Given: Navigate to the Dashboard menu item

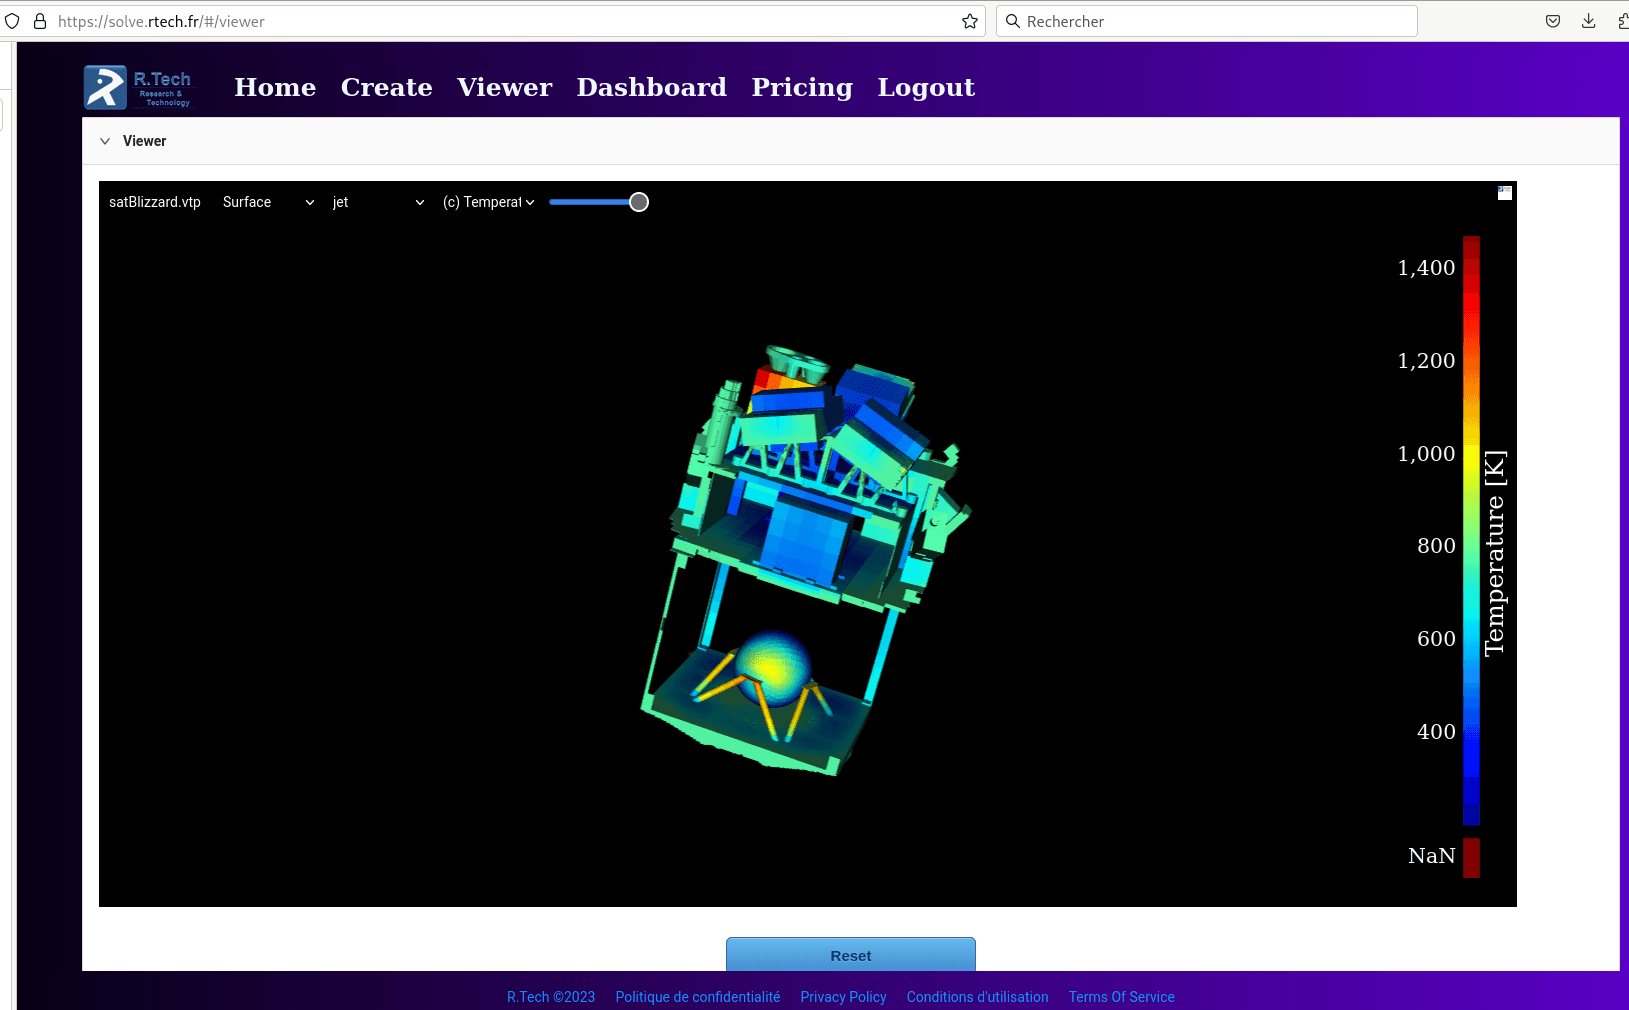Looking at the screenshot, I should point(651,87).
